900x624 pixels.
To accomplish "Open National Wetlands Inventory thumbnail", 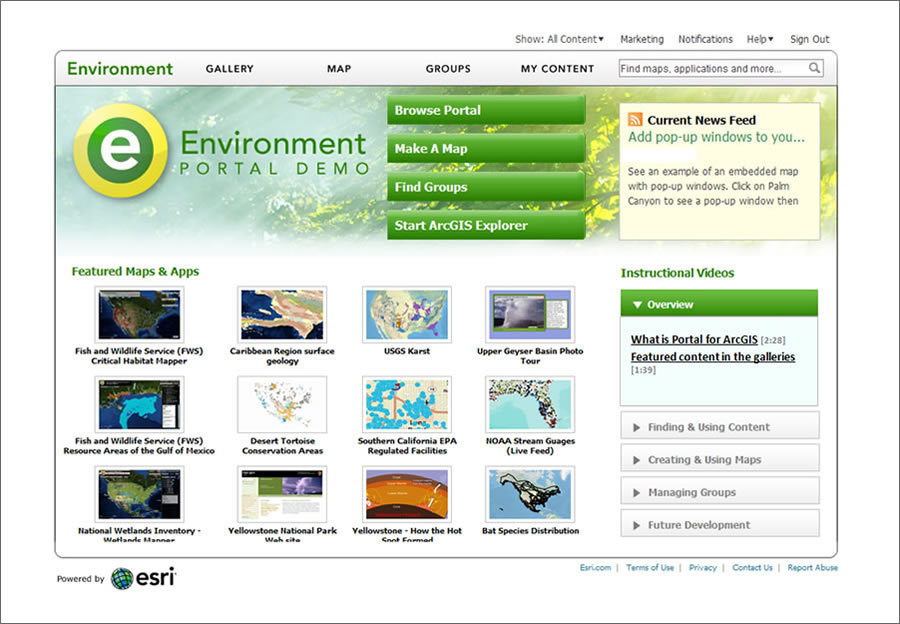I will click(139, 494).
